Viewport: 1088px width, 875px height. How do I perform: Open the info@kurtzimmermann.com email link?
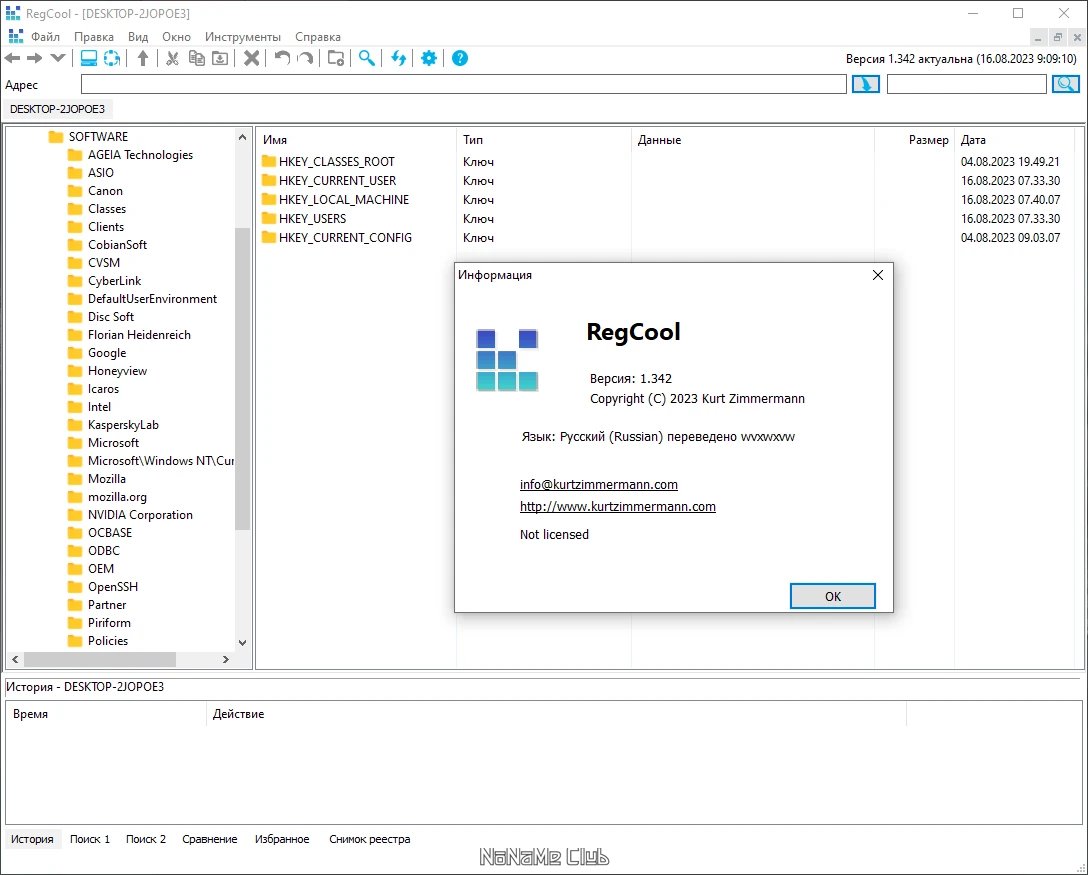599,484
